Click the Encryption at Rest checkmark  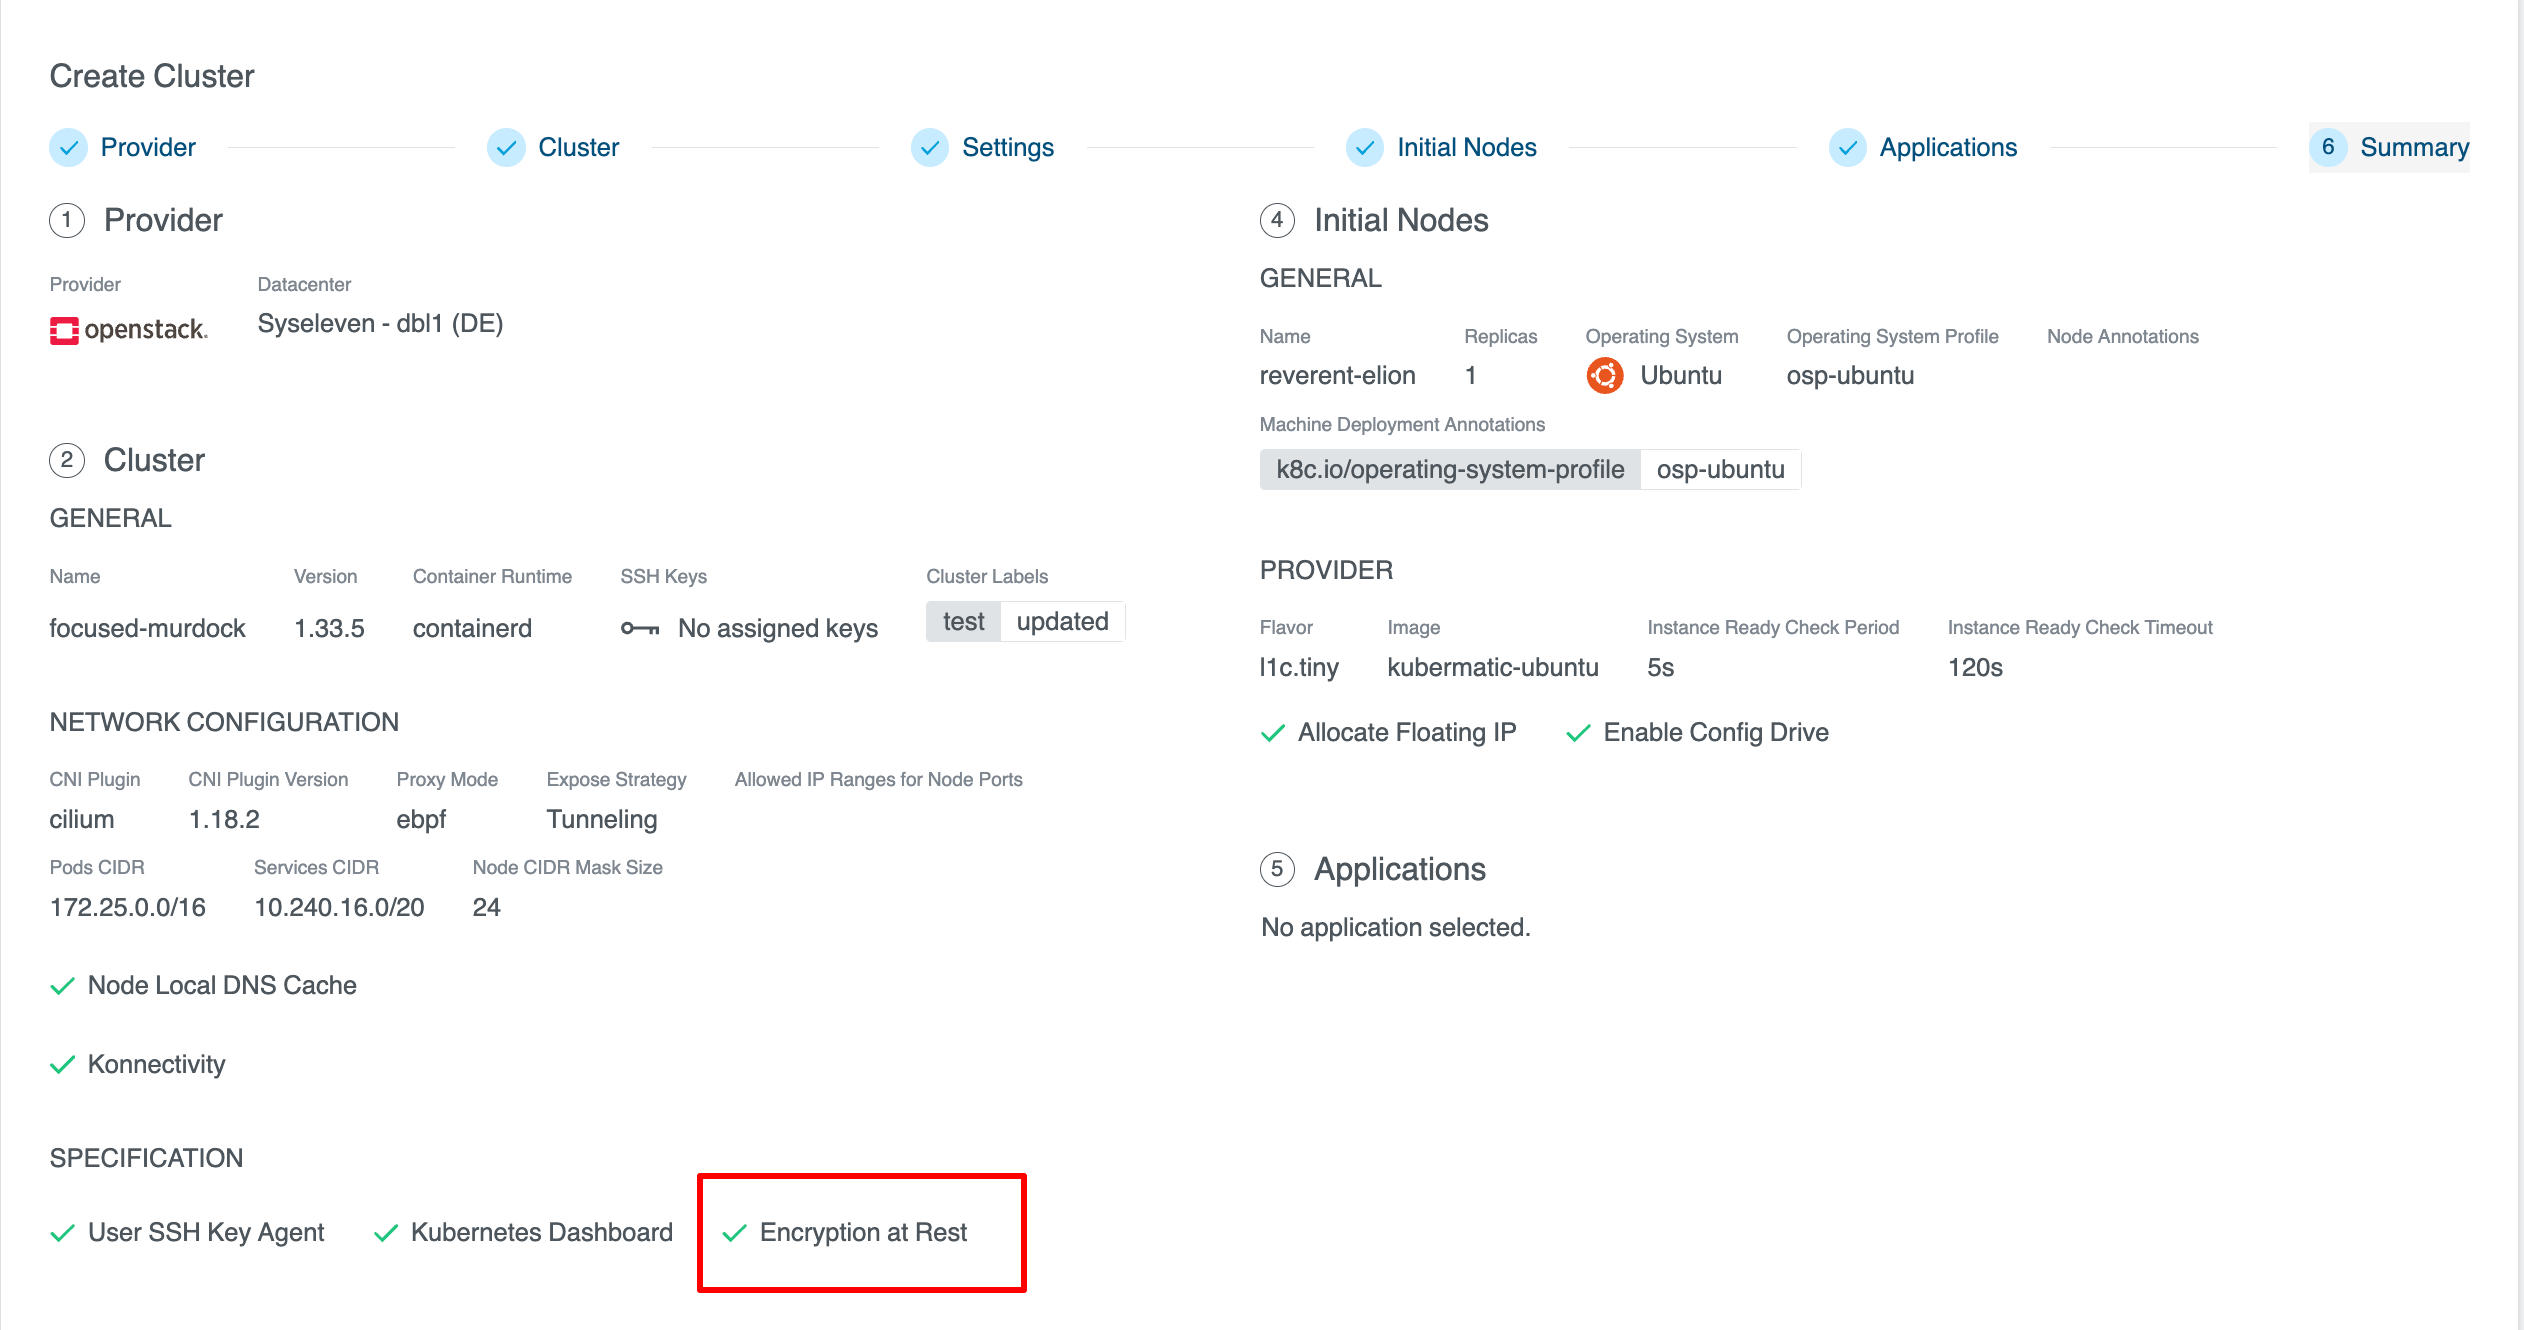pos(735,1232)
